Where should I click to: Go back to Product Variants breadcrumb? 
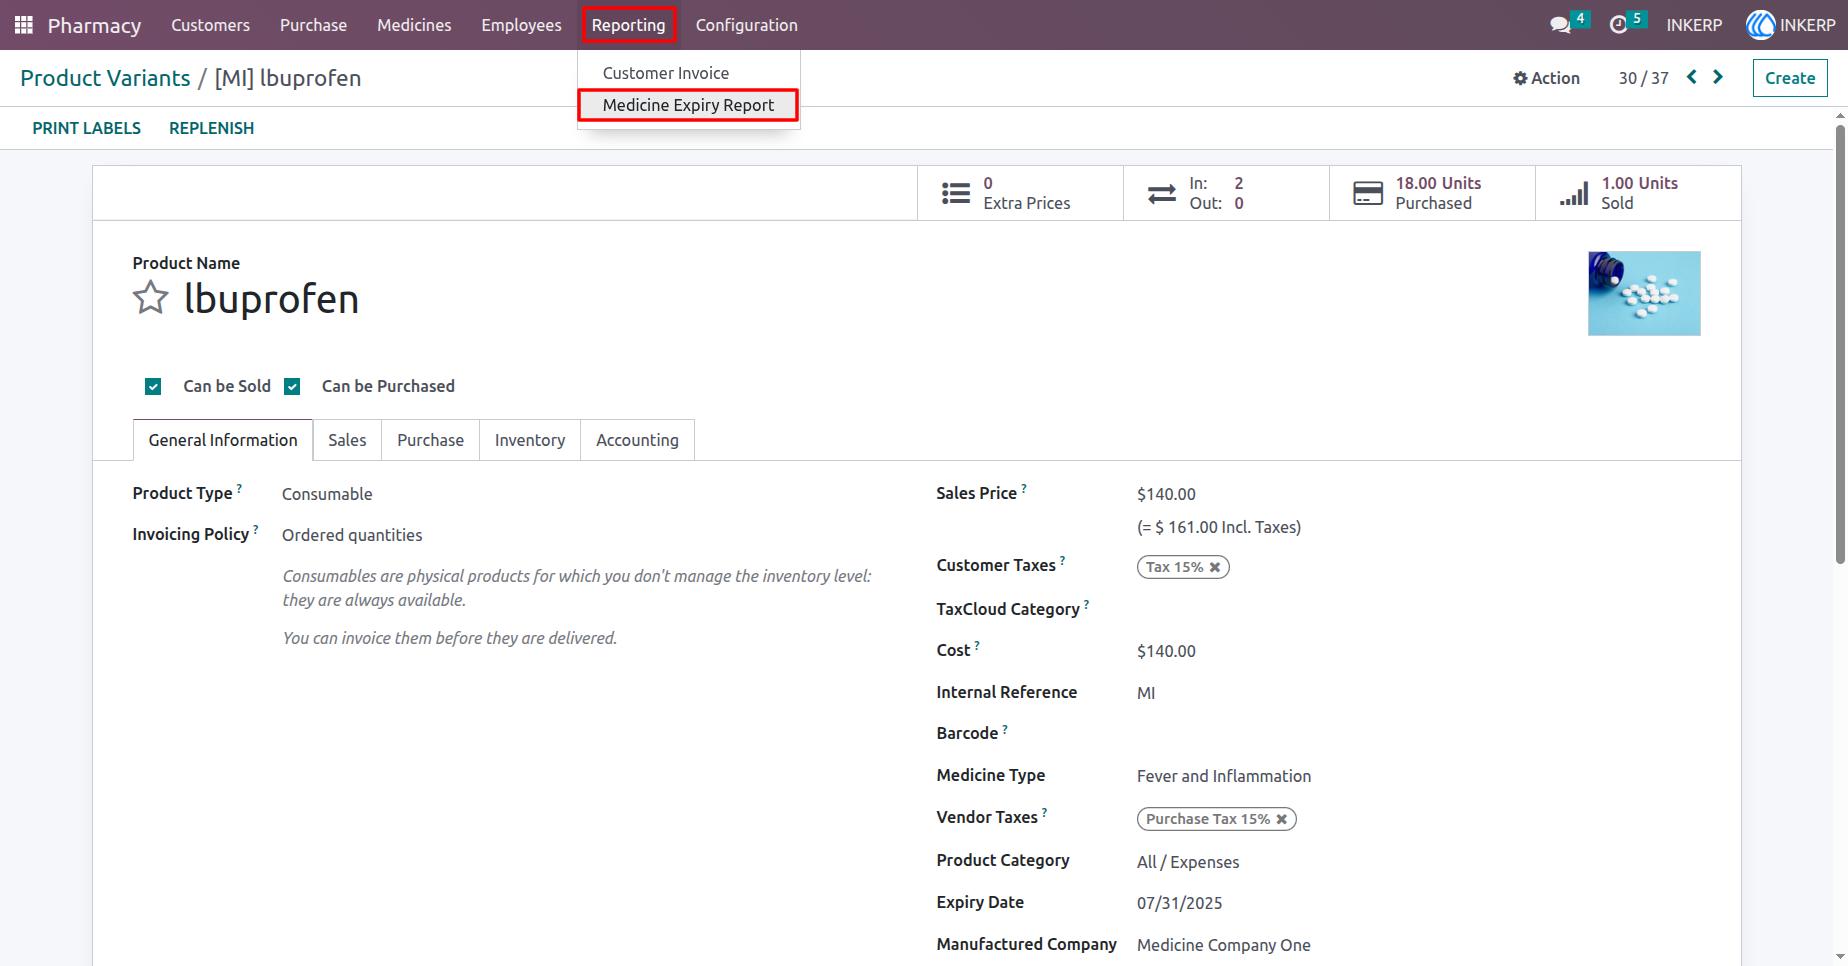pyautogui.click(x=105, y=78)
